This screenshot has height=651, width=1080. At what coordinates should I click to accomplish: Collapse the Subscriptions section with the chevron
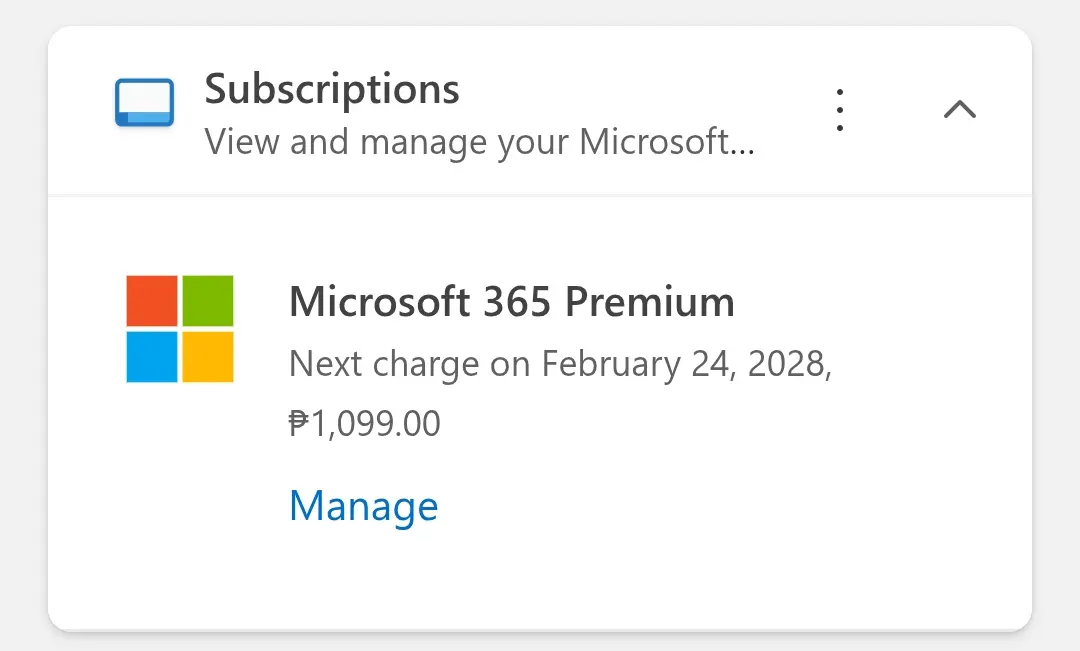click(959, 109)
